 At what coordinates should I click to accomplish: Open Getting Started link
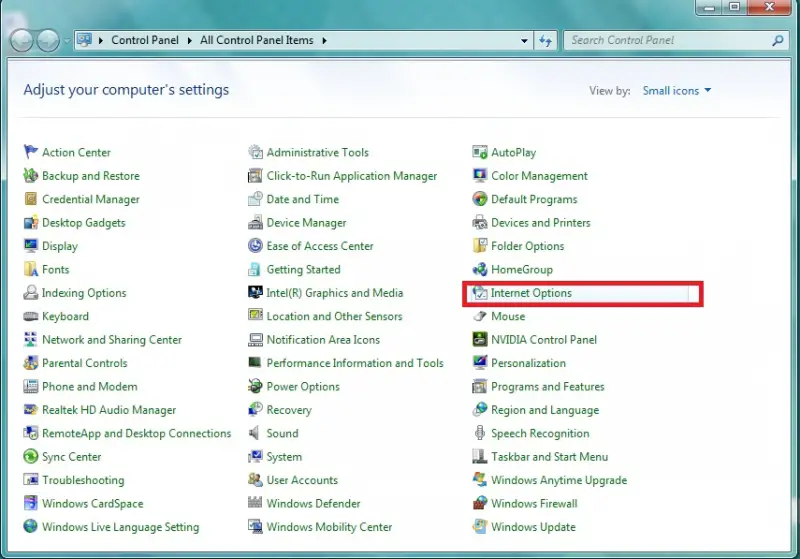[304, 269]
